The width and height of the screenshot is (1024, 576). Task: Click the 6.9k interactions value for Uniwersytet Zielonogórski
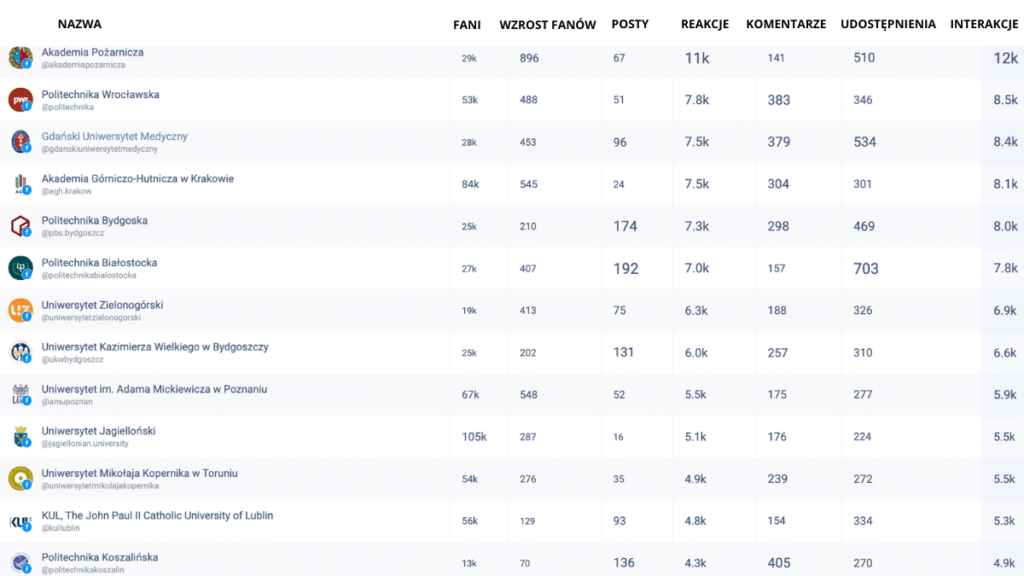(1005, 311)
